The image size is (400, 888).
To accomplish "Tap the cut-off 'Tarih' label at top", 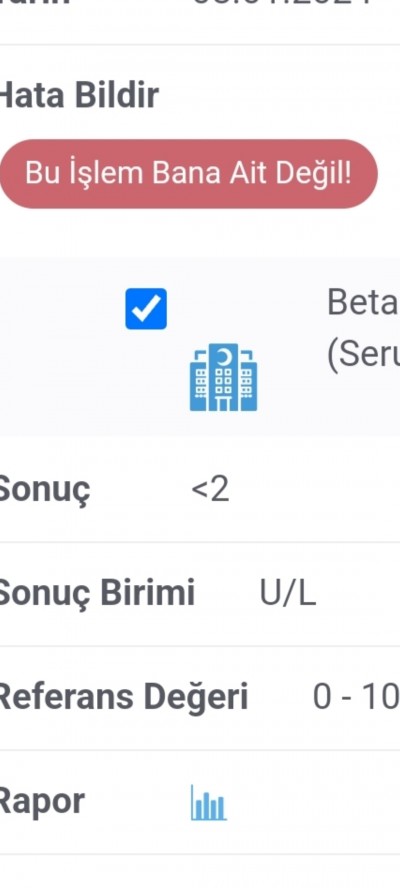I will [x=35, y=3].
